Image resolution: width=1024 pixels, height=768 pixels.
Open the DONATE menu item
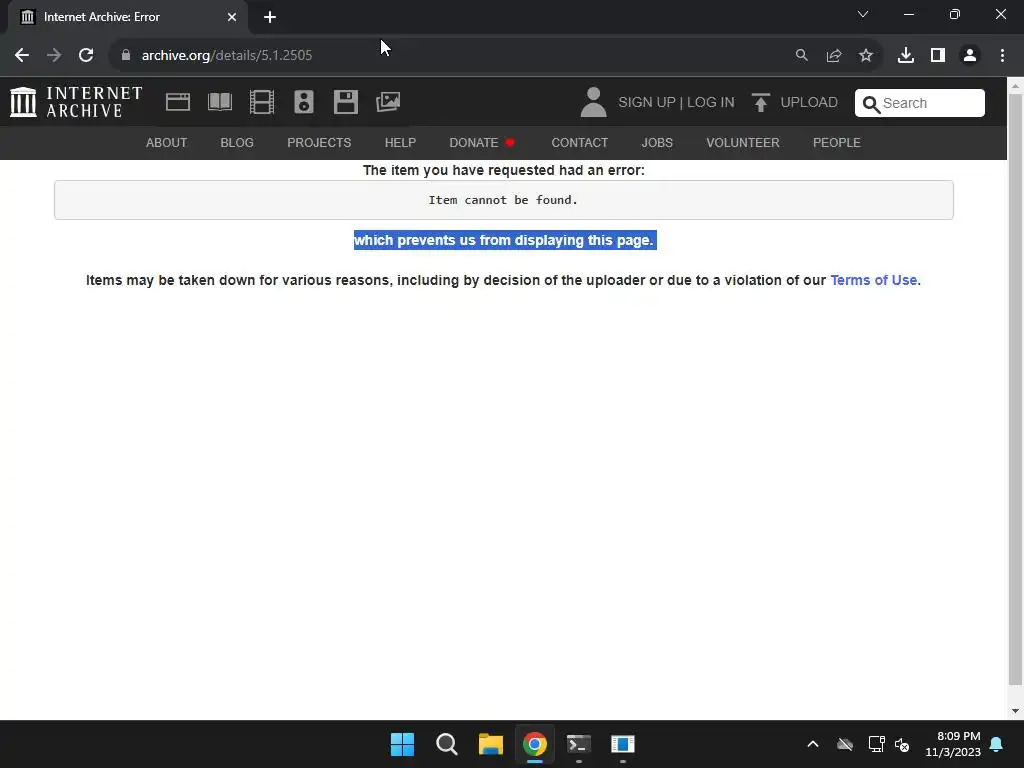click(x=482, y=142)
